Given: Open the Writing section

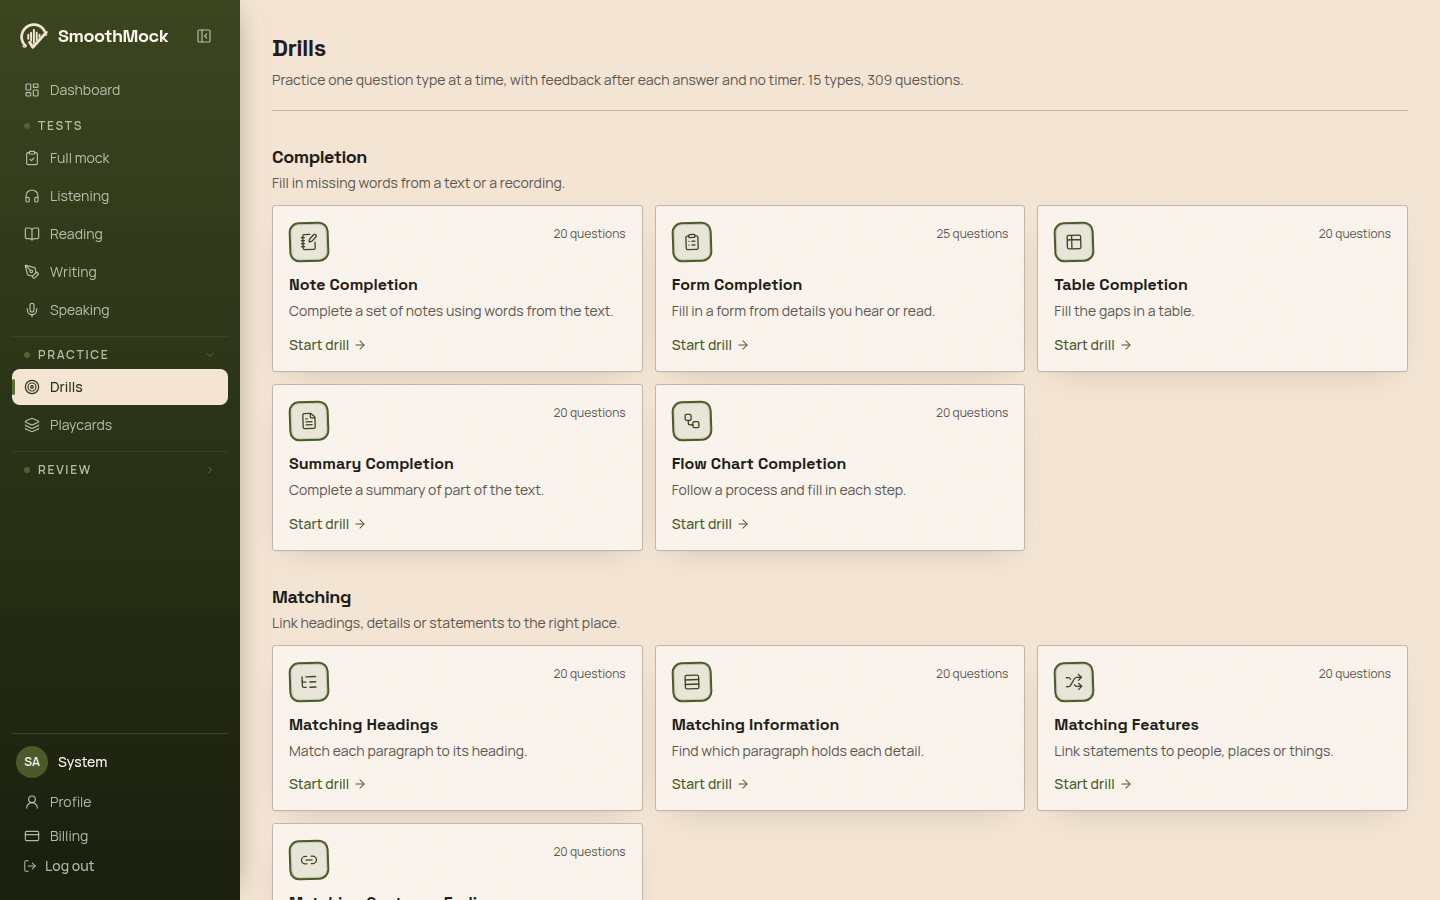Looking at the screenshot, I should (x=120, y=272).
